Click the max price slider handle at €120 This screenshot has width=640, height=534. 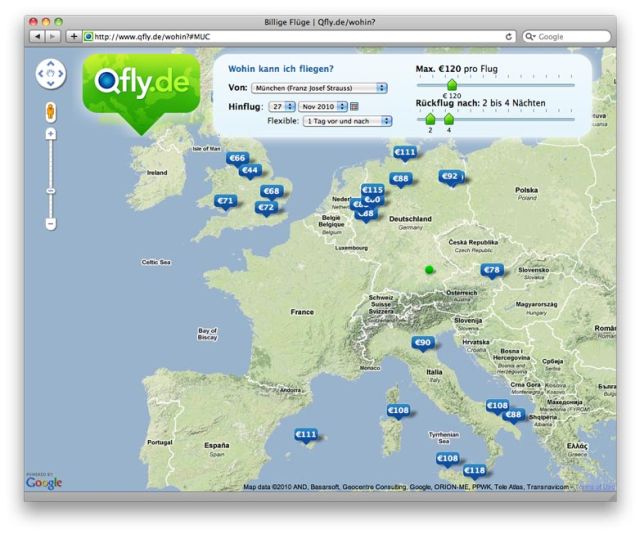[x=451, y=85]
